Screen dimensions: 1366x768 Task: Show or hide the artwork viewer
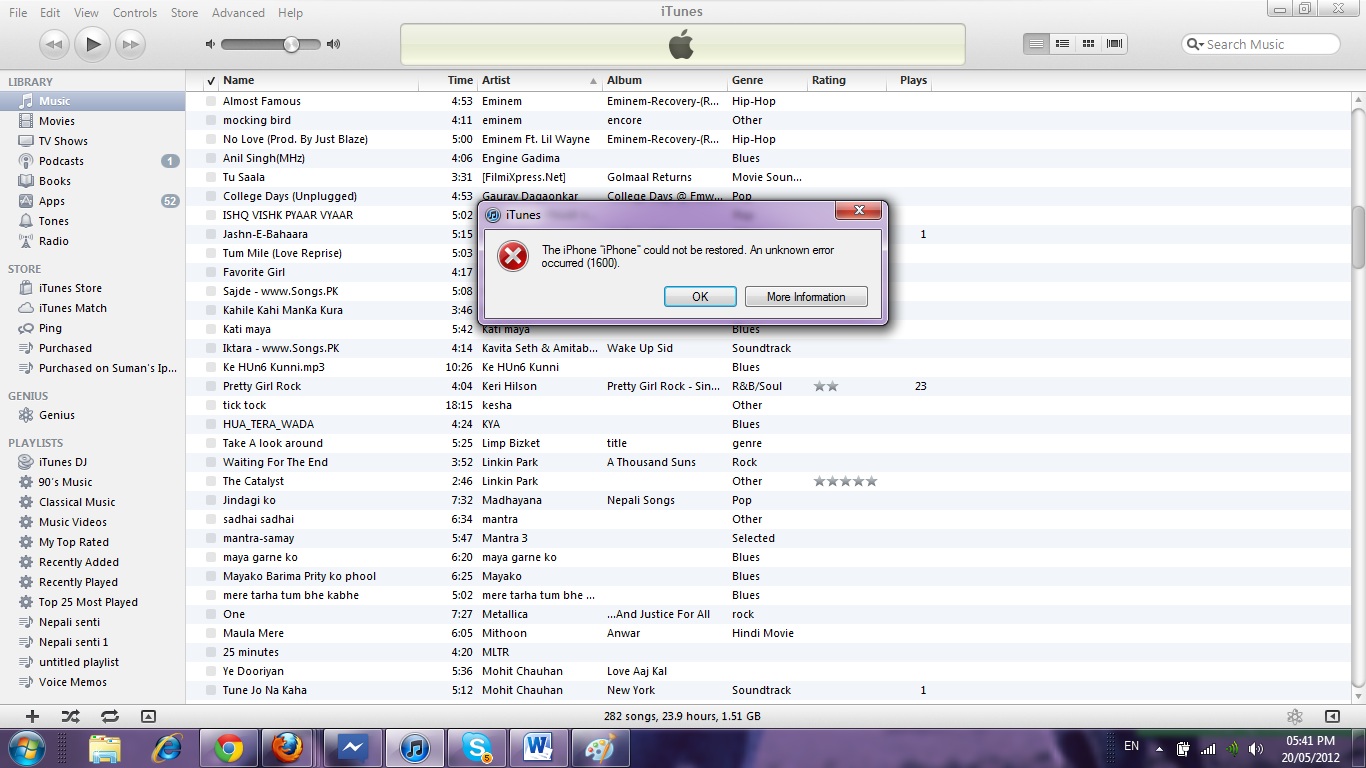tap(148, 716)
